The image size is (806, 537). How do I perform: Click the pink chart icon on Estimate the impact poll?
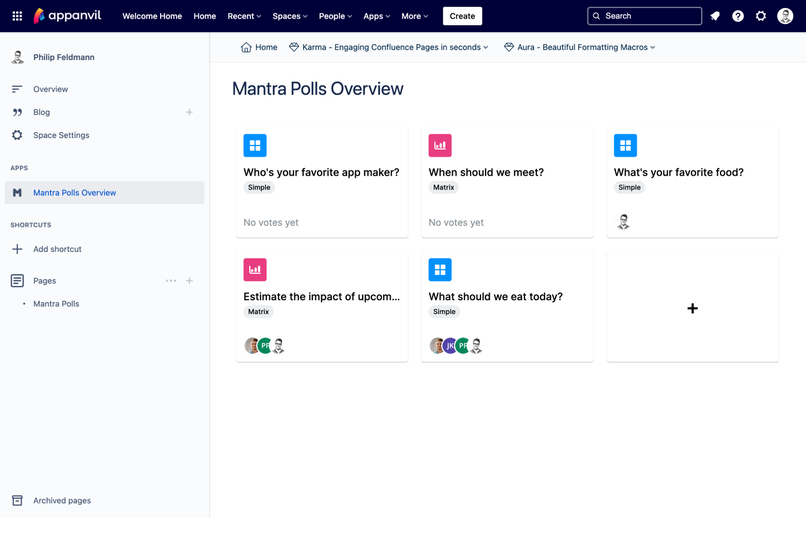255,270
